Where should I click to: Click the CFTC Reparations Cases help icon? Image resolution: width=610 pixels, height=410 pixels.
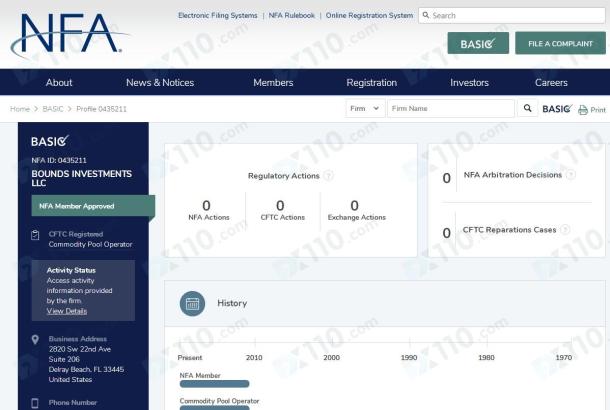[565, 230]
